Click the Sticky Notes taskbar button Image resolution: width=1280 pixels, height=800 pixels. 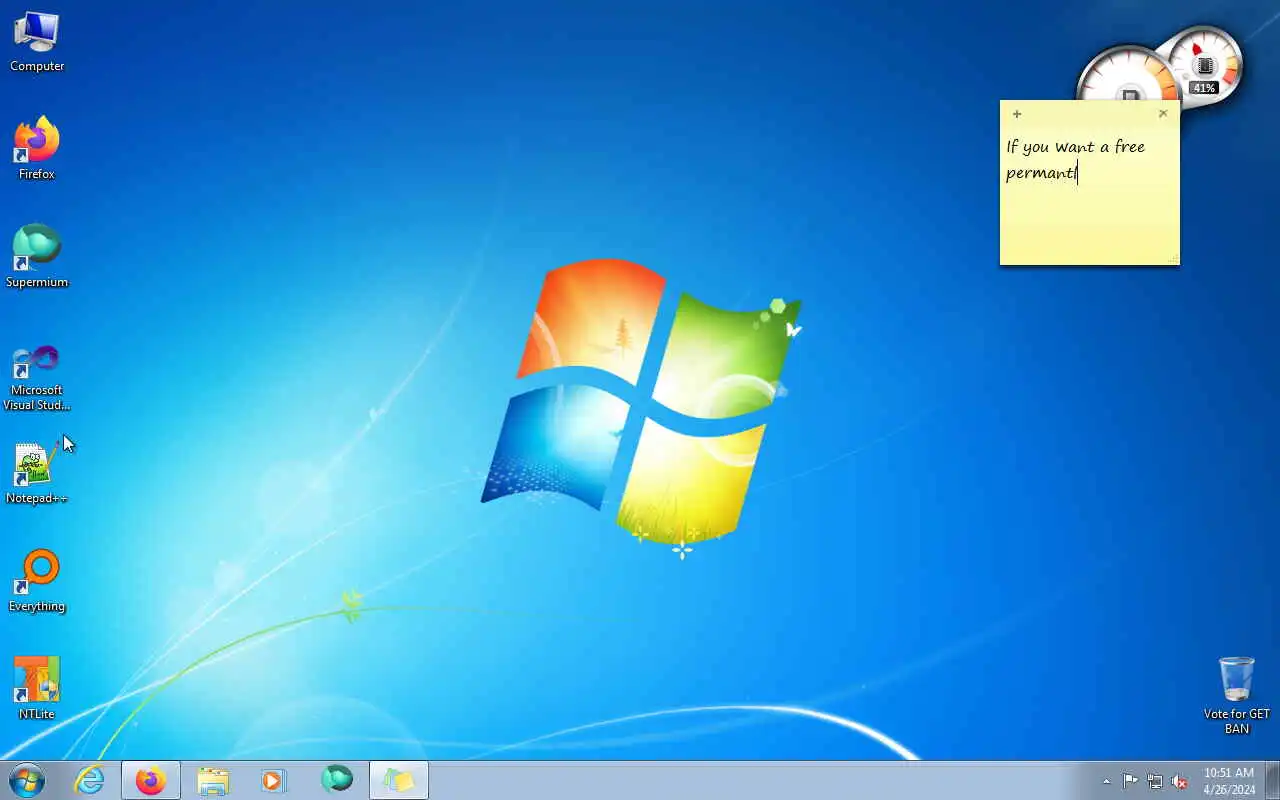(399, 780)
